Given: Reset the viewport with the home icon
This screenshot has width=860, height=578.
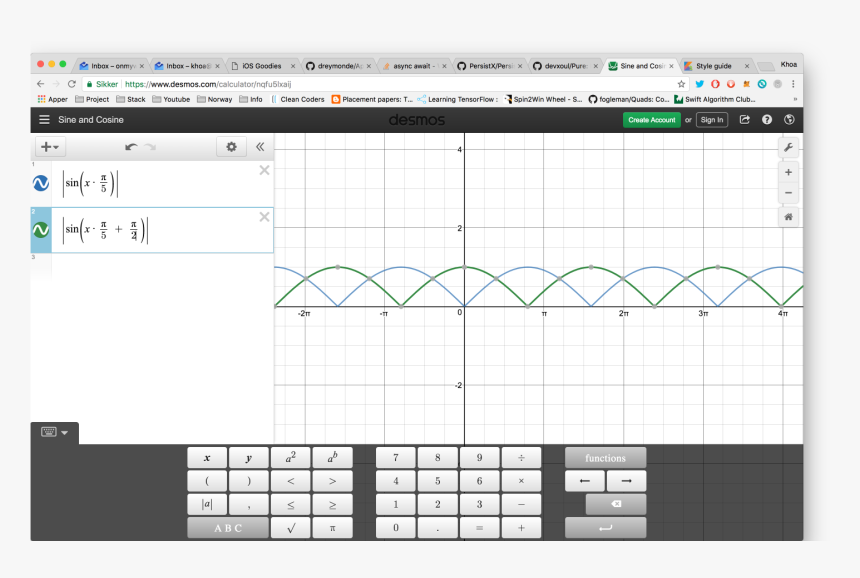Looking at the screenshot, I should pyautogui.click(x=789, y=216).
